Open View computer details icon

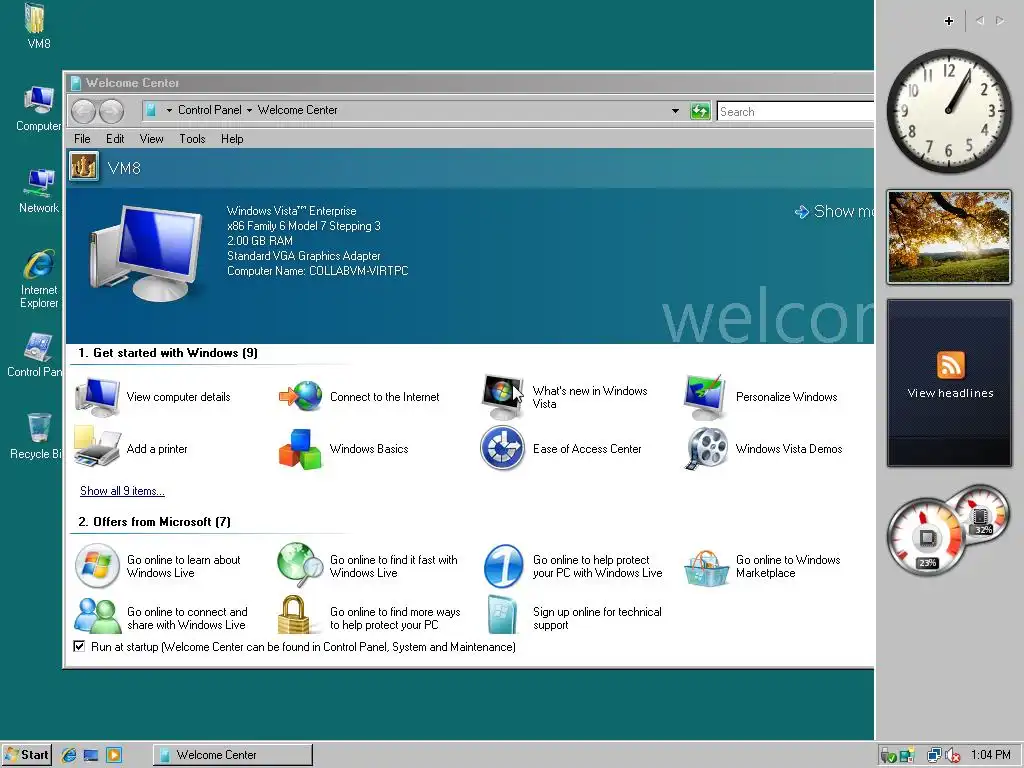point(97,396)
